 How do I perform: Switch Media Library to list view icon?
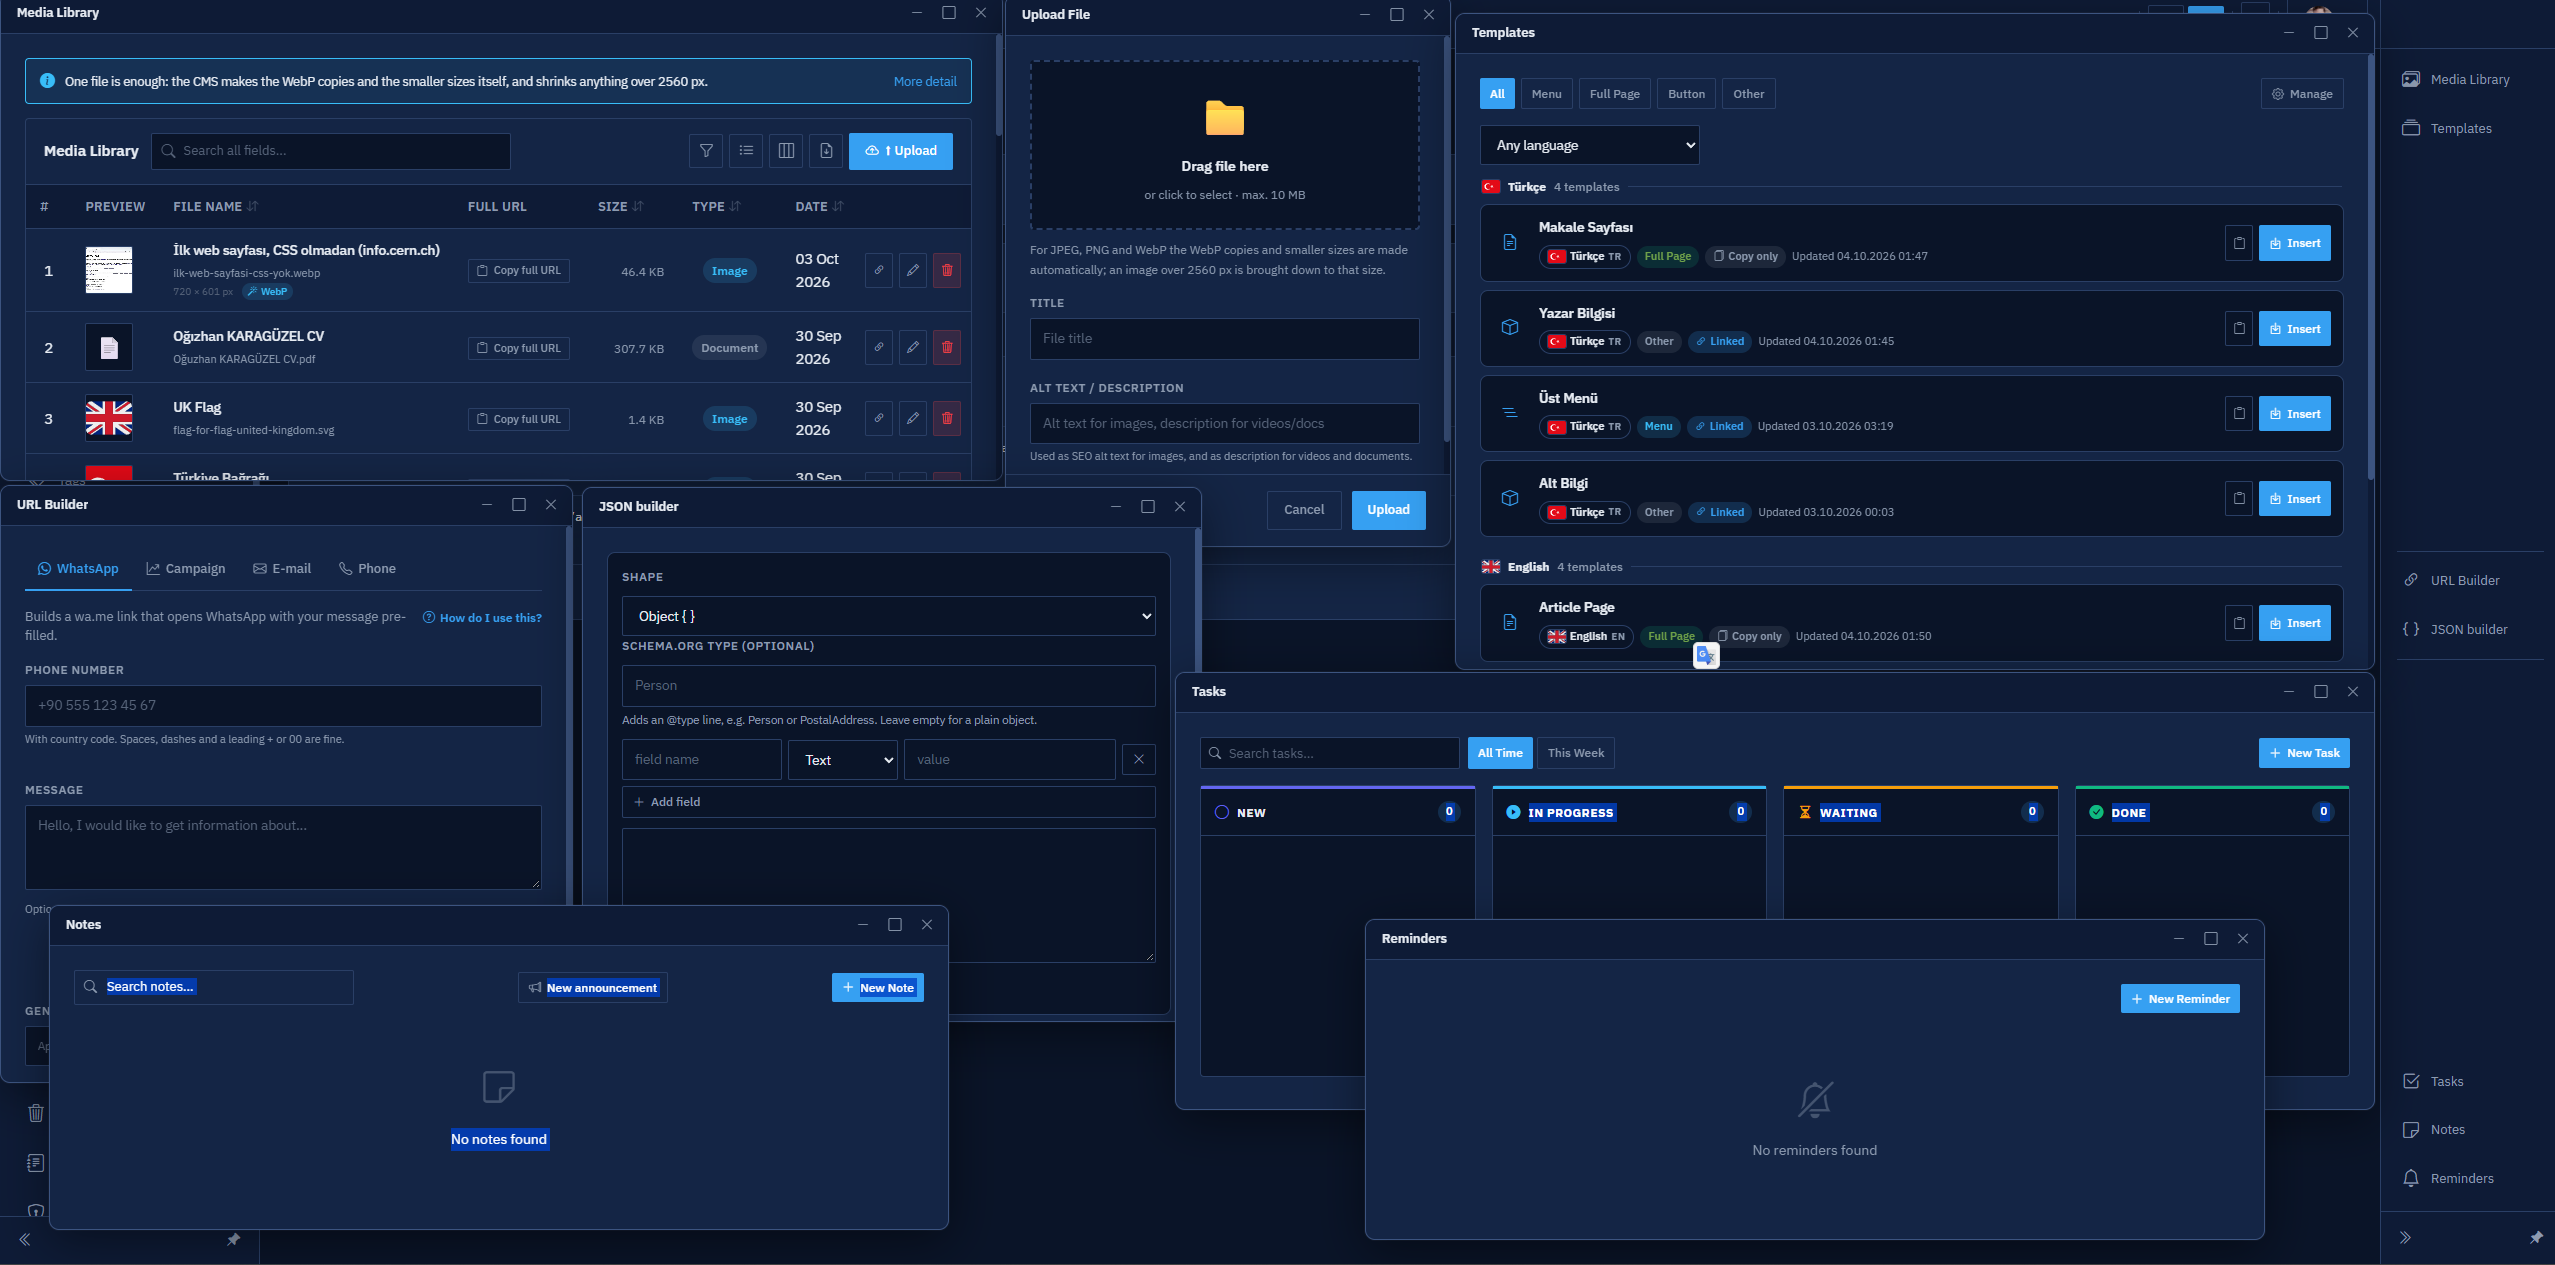pyautogui.click(x=746, y=151)
